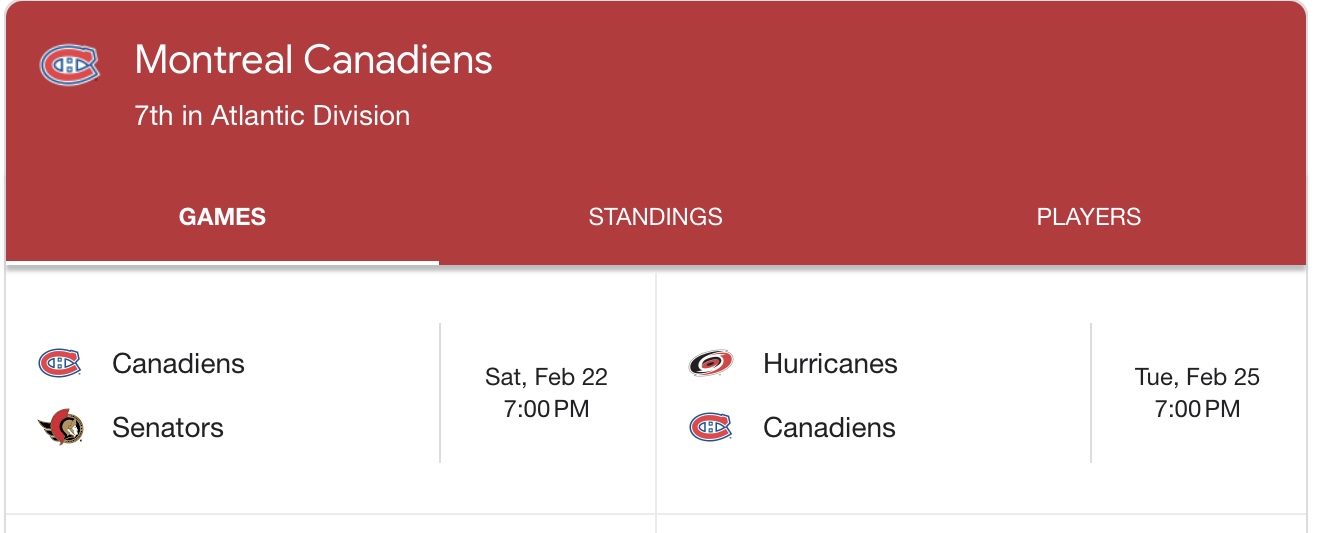Open the Tue, Feb 25 game date

(x=1197, y=377)
